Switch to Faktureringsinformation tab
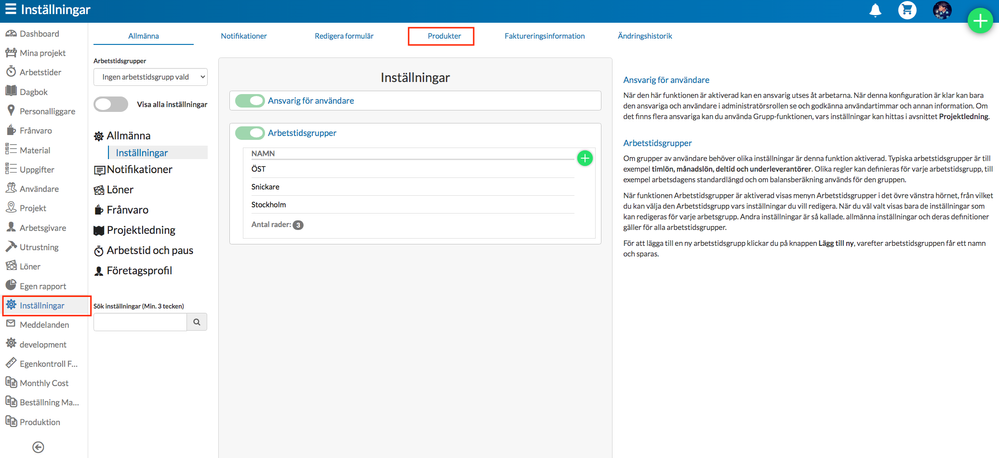999x458 pixels. coord(544,36)
